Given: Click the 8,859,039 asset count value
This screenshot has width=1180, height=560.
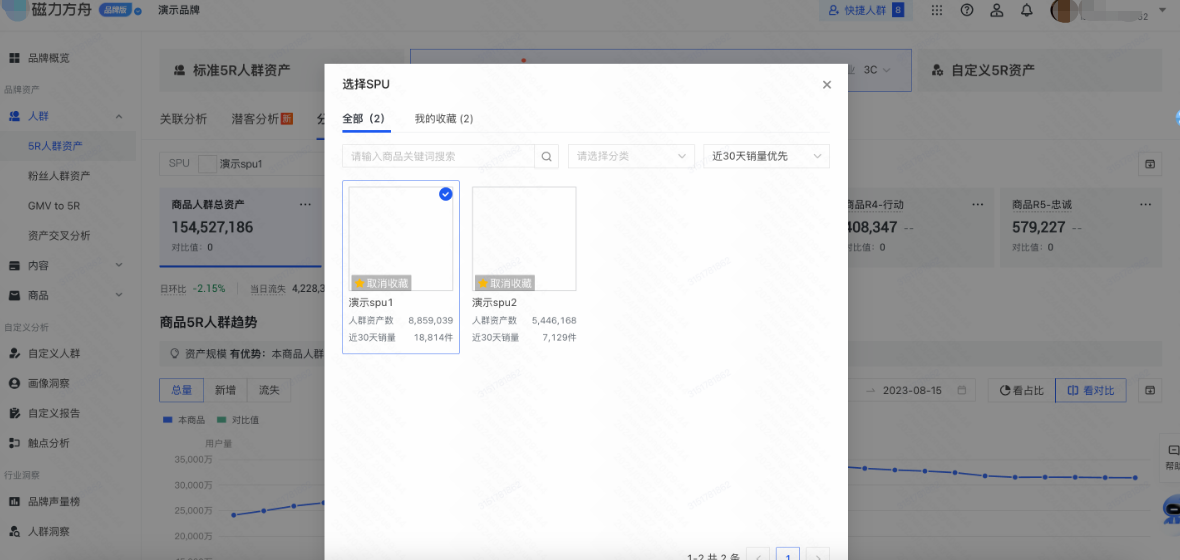Looking at the screenshot, I should point(430,321).
